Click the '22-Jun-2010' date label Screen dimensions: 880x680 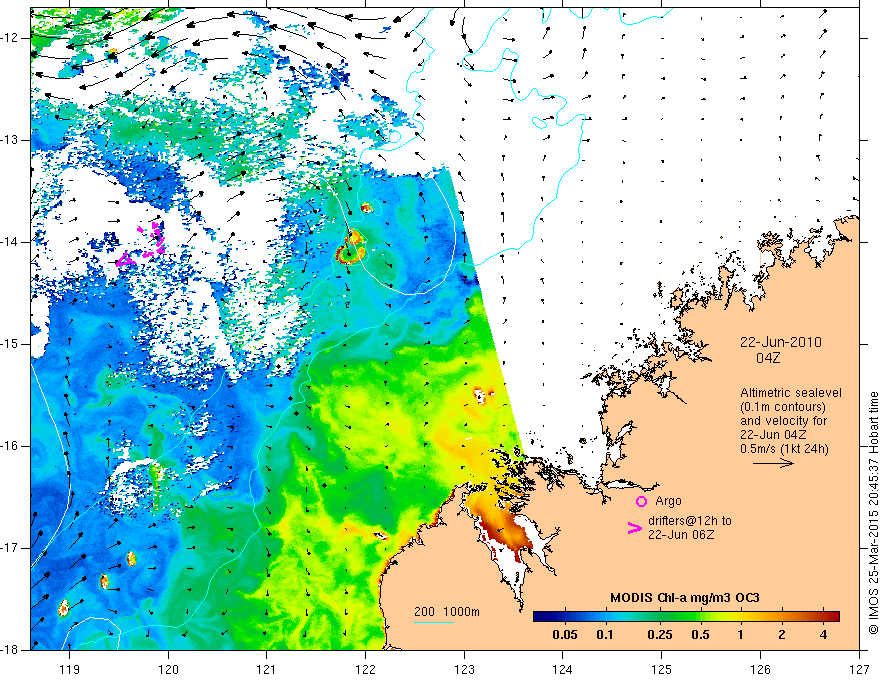pyautogui.click(x=780, y=342)
